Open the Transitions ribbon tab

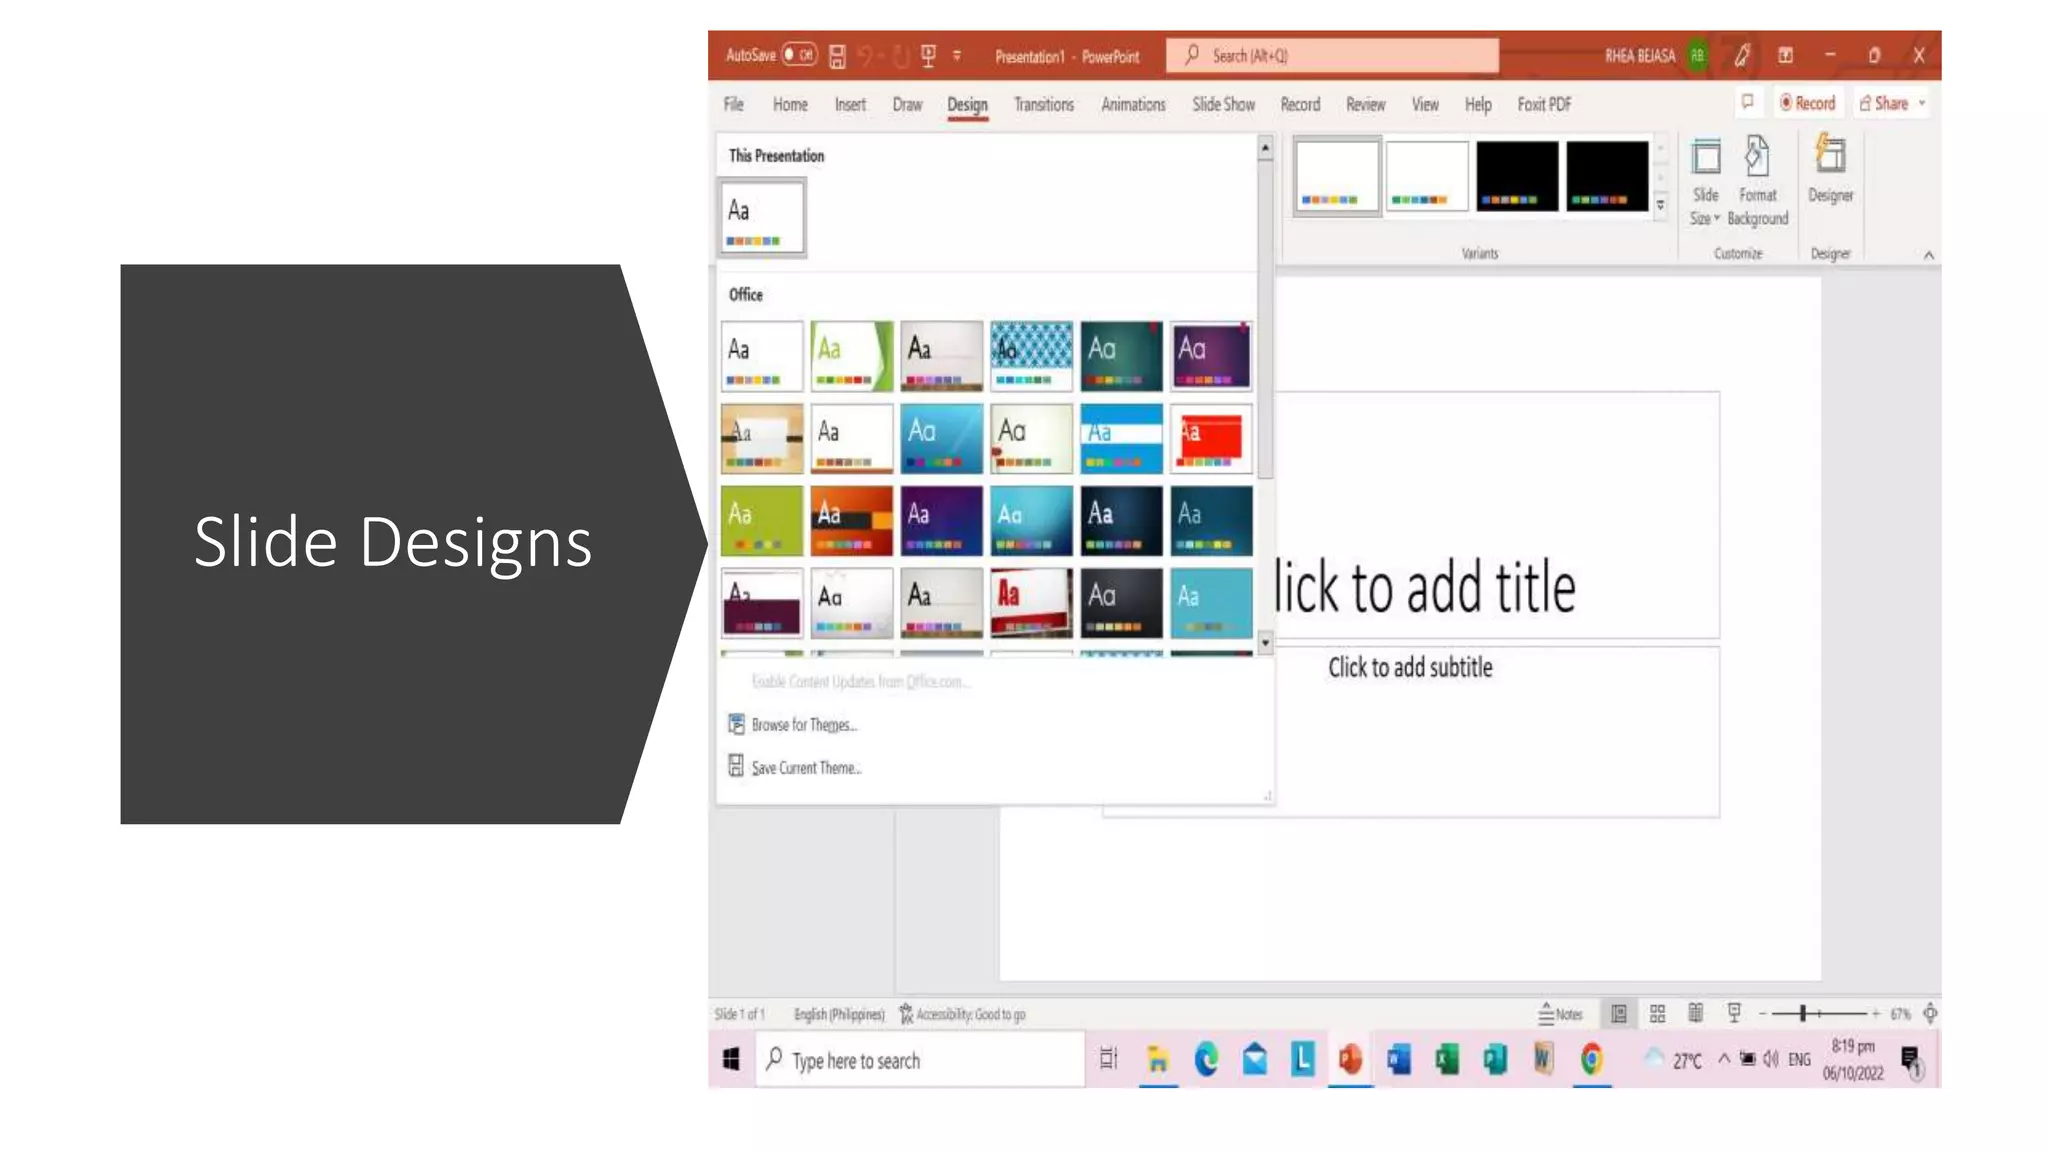[x=1043, y=104]
